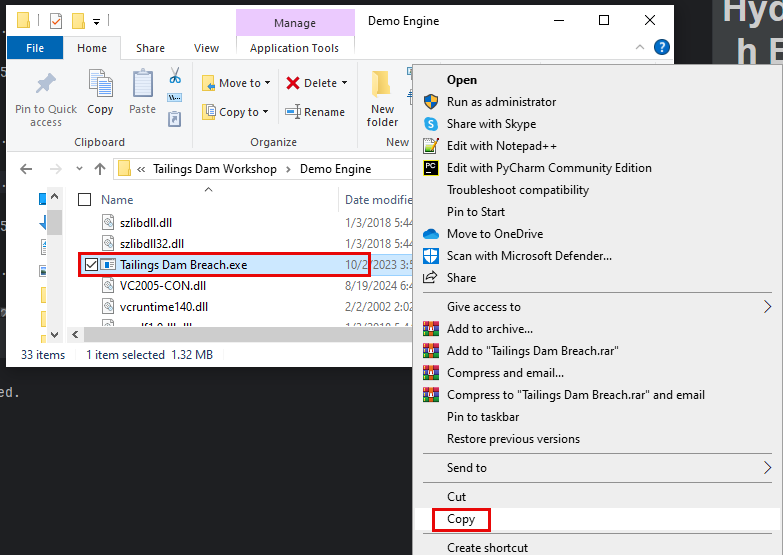
Task: Click the Back arrow navigation icon
Action: (26, 169)
